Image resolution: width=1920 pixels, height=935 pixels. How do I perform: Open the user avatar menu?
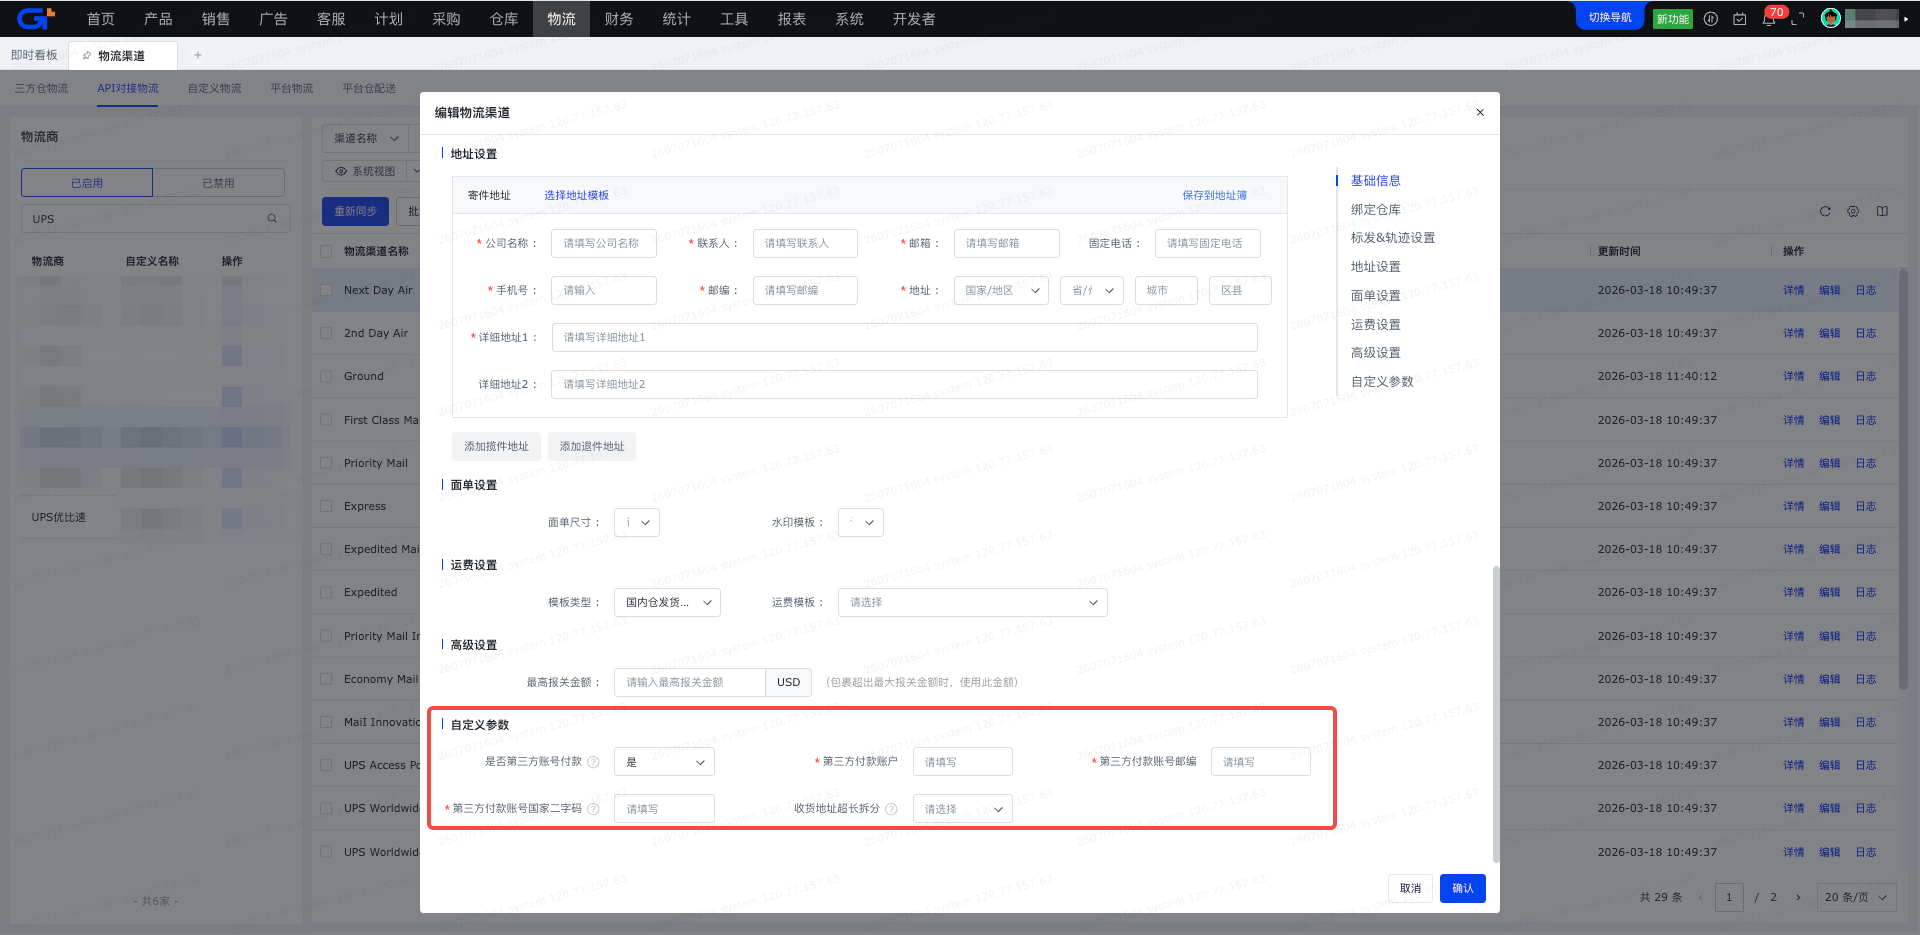tap(1831, 18)
